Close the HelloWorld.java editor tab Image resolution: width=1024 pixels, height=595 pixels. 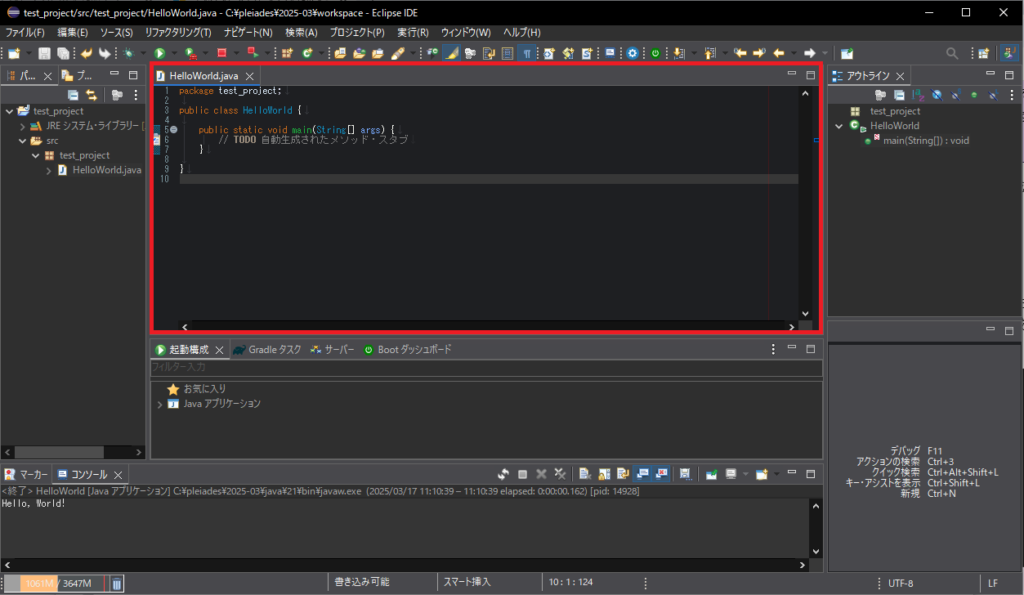point(249,76)
